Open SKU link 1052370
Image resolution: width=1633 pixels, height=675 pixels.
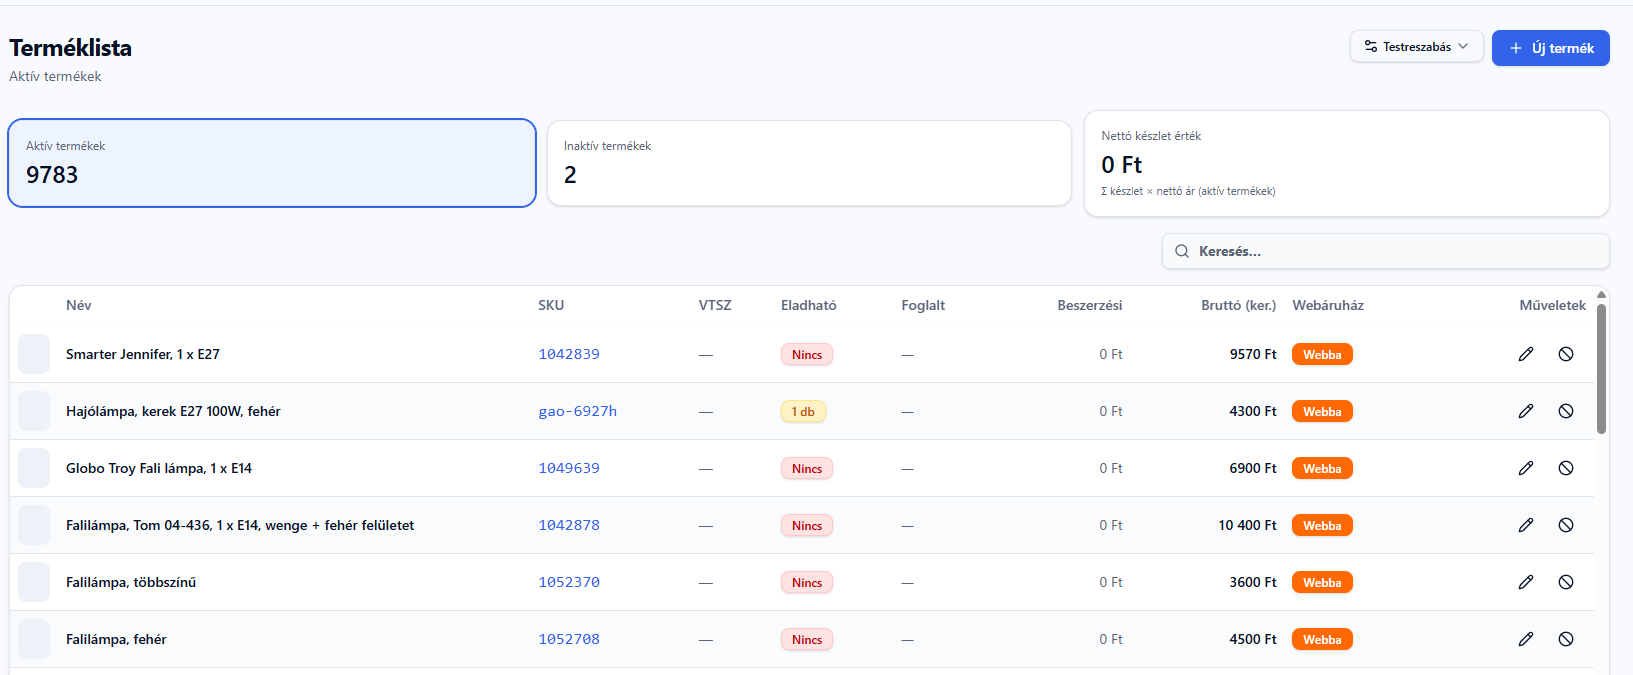click(x=569, y=582)
